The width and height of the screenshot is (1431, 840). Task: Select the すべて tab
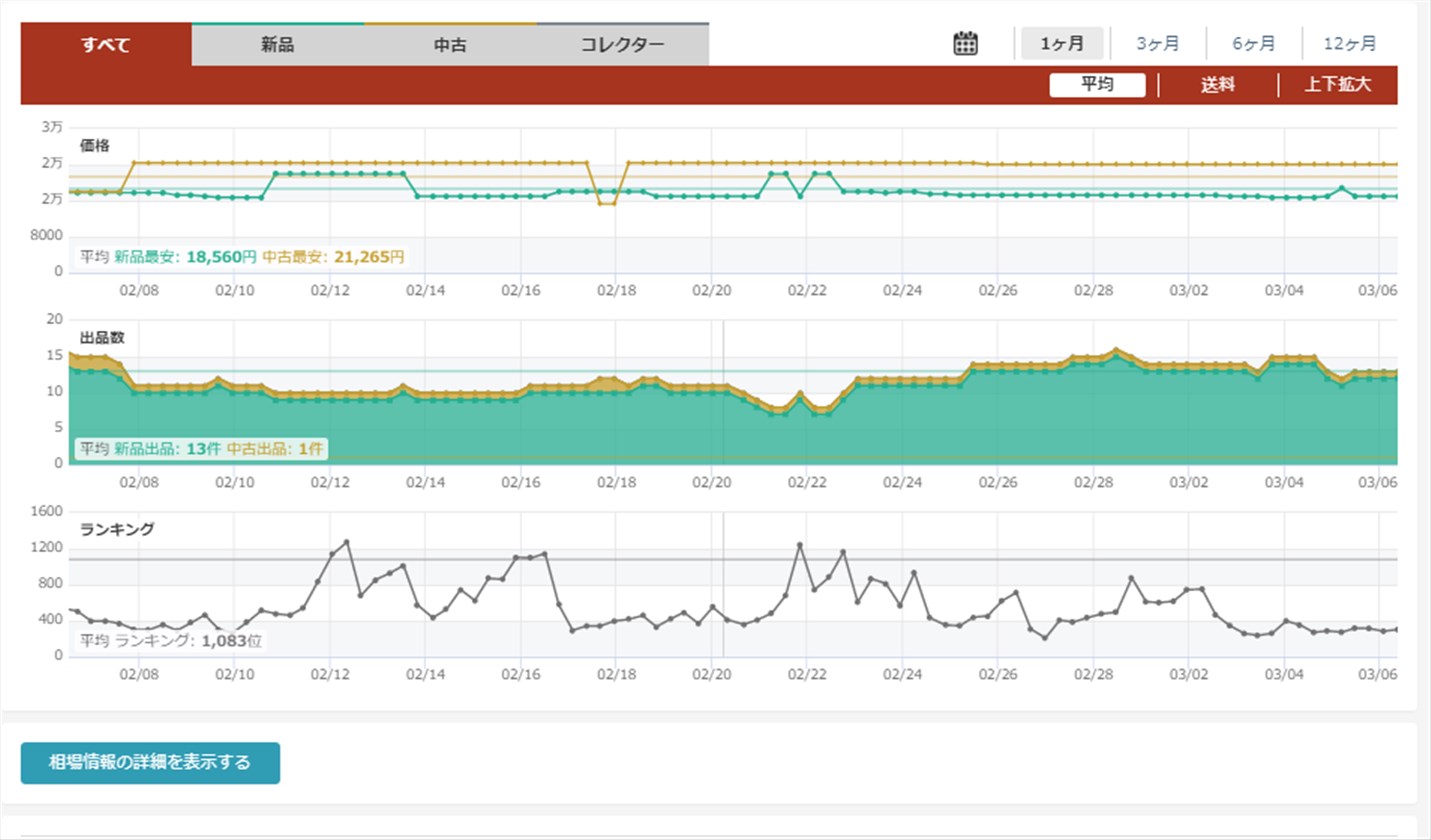(105, 45)
